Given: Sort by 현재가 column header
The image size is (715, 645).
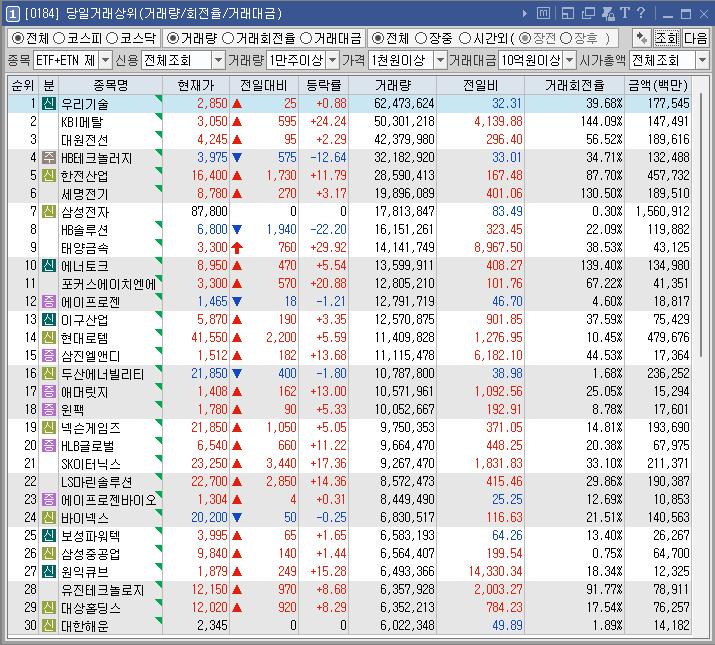Looking at the screenshot, I should tap(196, 85).
